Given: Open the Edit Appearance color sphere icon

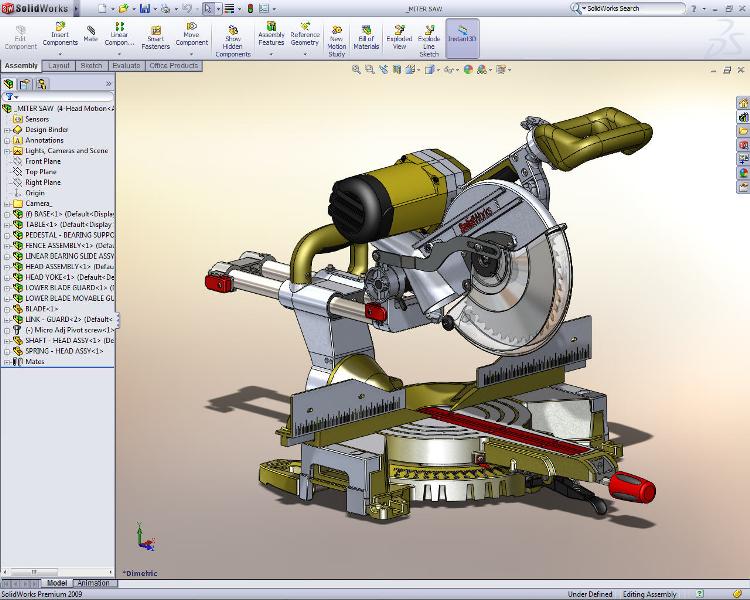Looking at the screenshot, I should [x=468, y=70].
